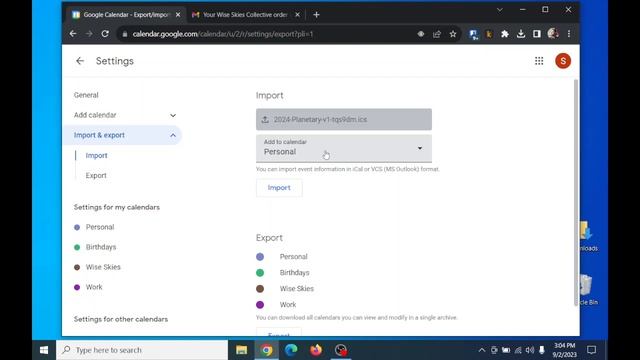Click the green Birthdays export color dot
The width and height of the screenshot is (640, 360).
(260, 273)
